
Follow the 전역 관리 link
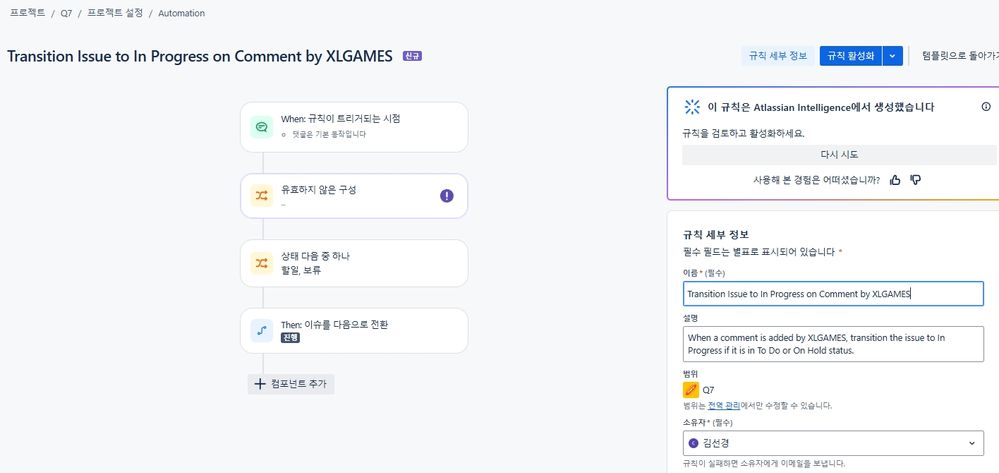[x=724, y=405]
